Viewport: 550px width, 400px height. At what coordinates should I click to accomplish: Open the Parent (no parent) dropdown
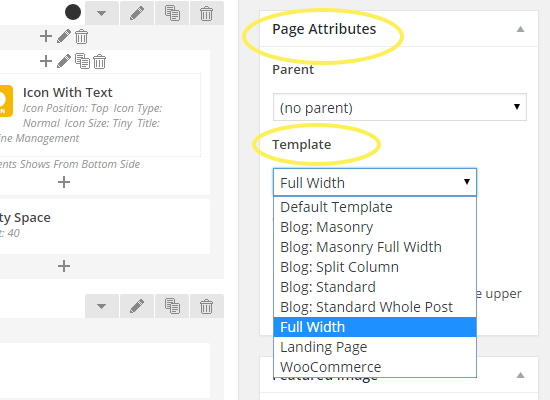(x=400, y=107)
